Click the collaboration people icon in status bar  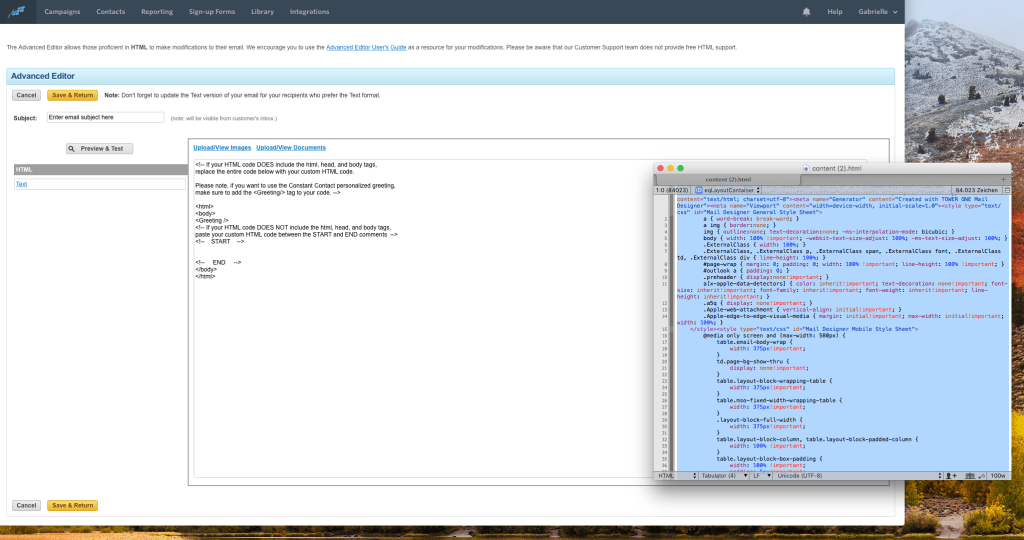coord(970,476)
